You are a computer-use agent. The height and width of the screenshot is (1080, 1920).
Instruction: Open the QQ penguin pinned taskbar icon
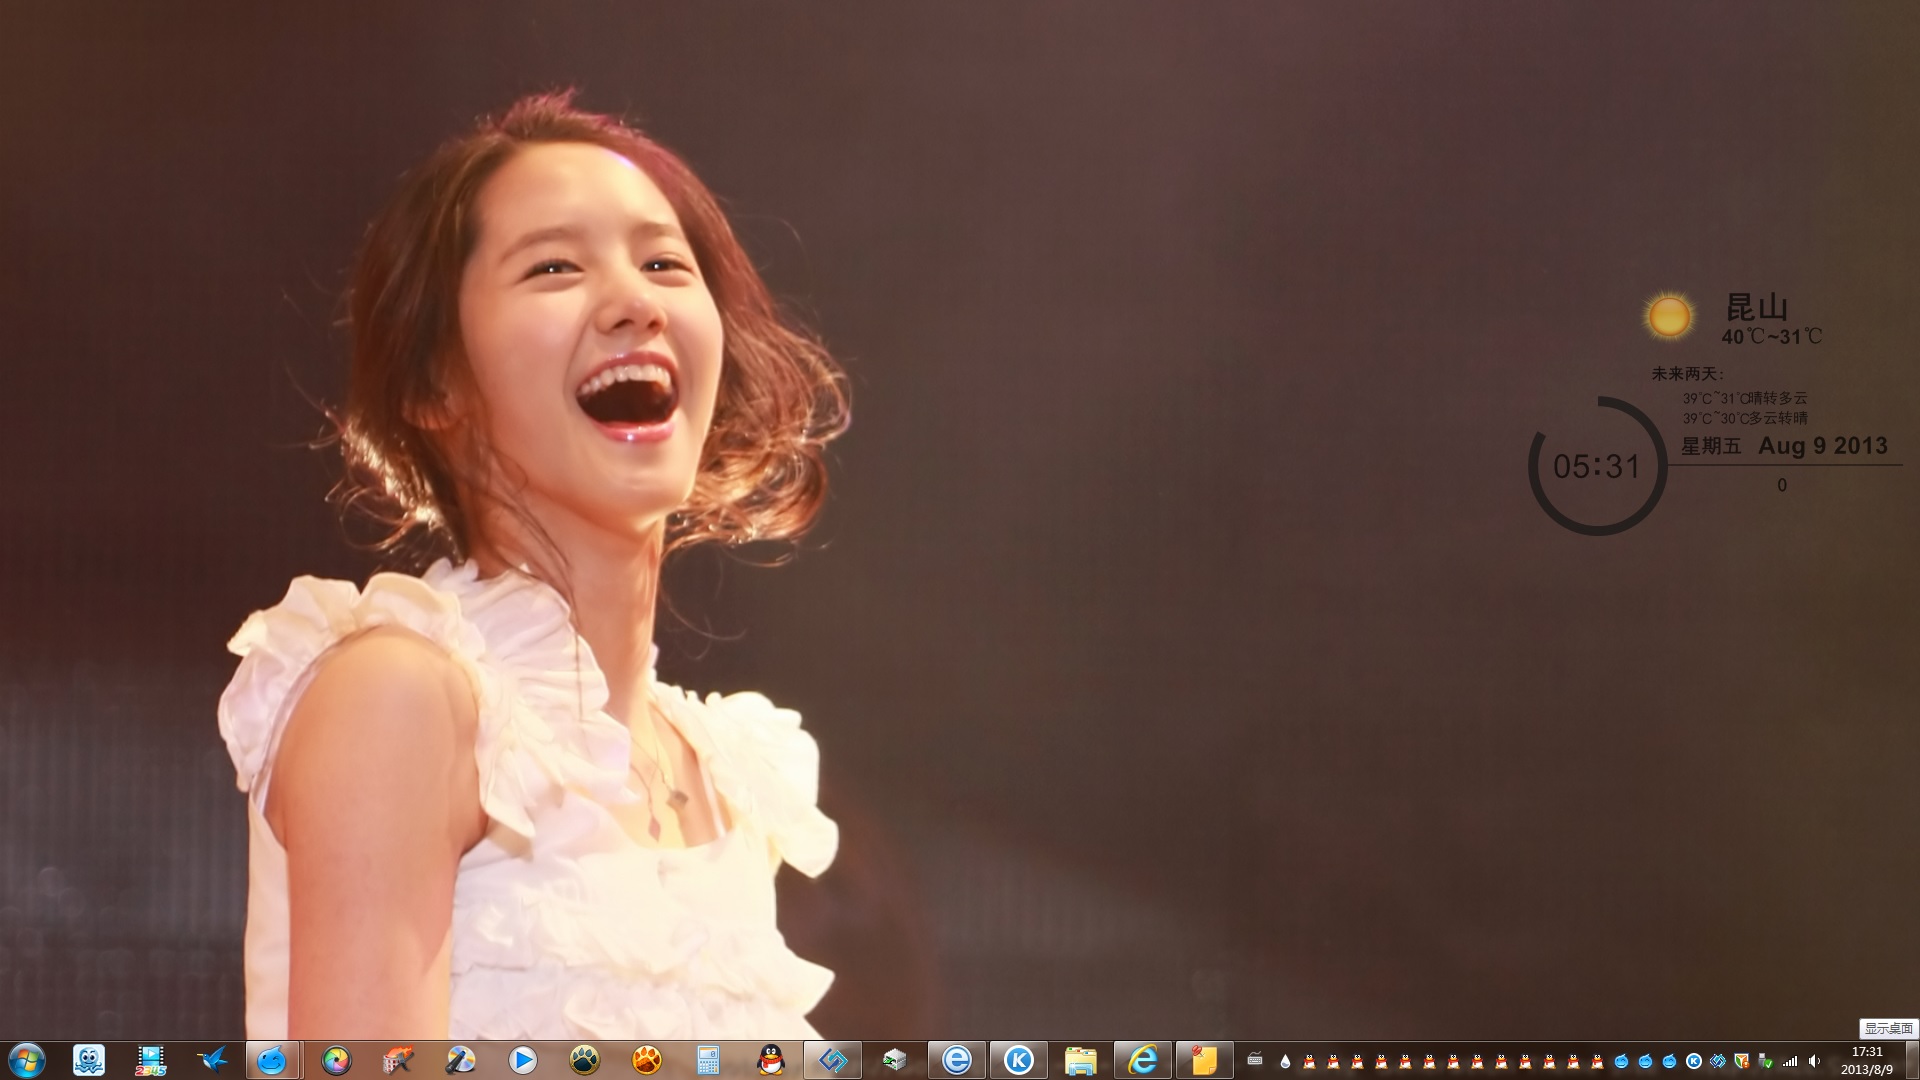(770, 1060)
